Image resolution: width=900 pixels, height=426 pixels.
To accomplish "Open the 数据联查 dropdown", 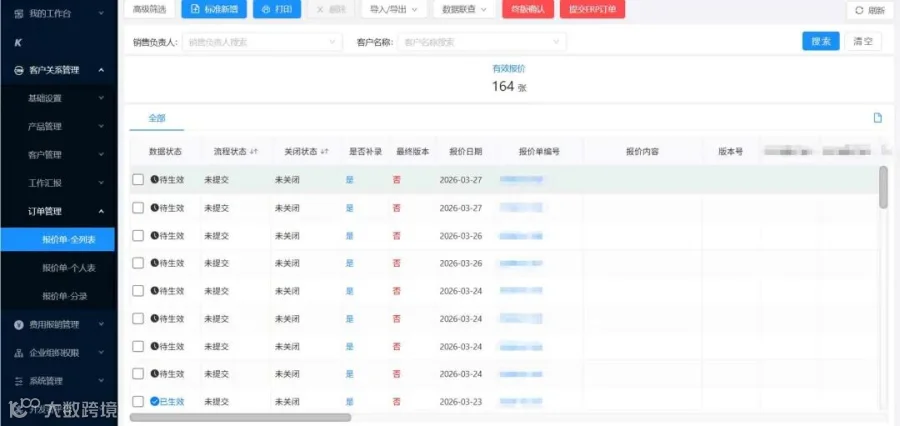I will 464,9.
